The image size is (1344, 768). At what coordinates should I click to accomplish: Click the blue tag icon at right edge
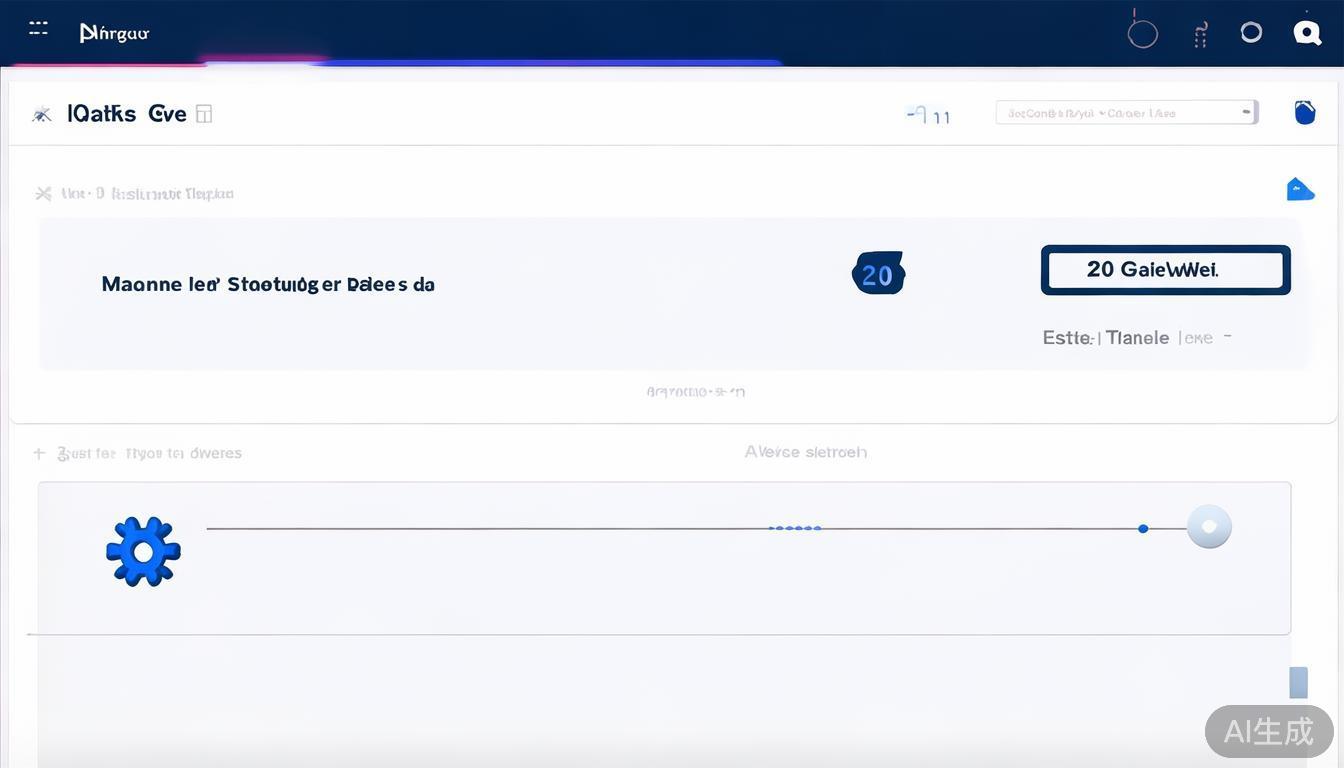tap(1299, 189)
